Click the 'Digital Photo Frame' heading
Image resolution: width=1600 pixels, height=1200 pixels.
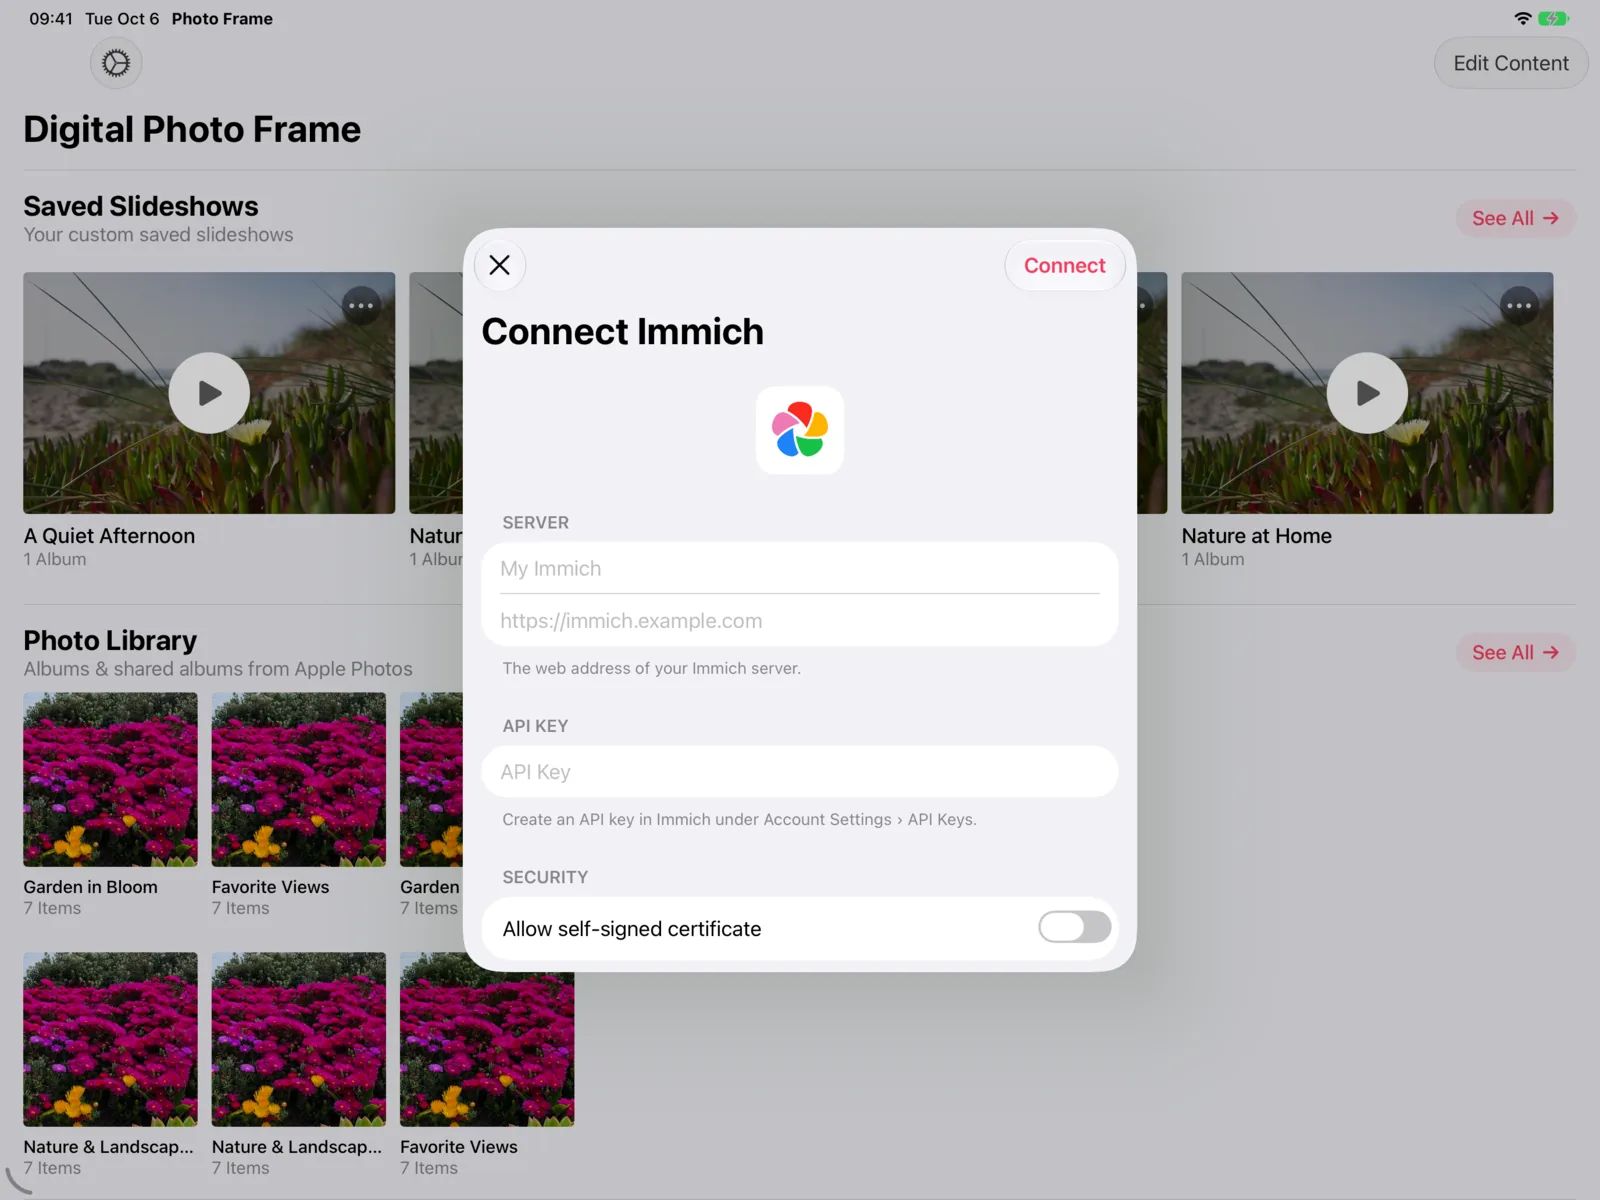[192, 129]
